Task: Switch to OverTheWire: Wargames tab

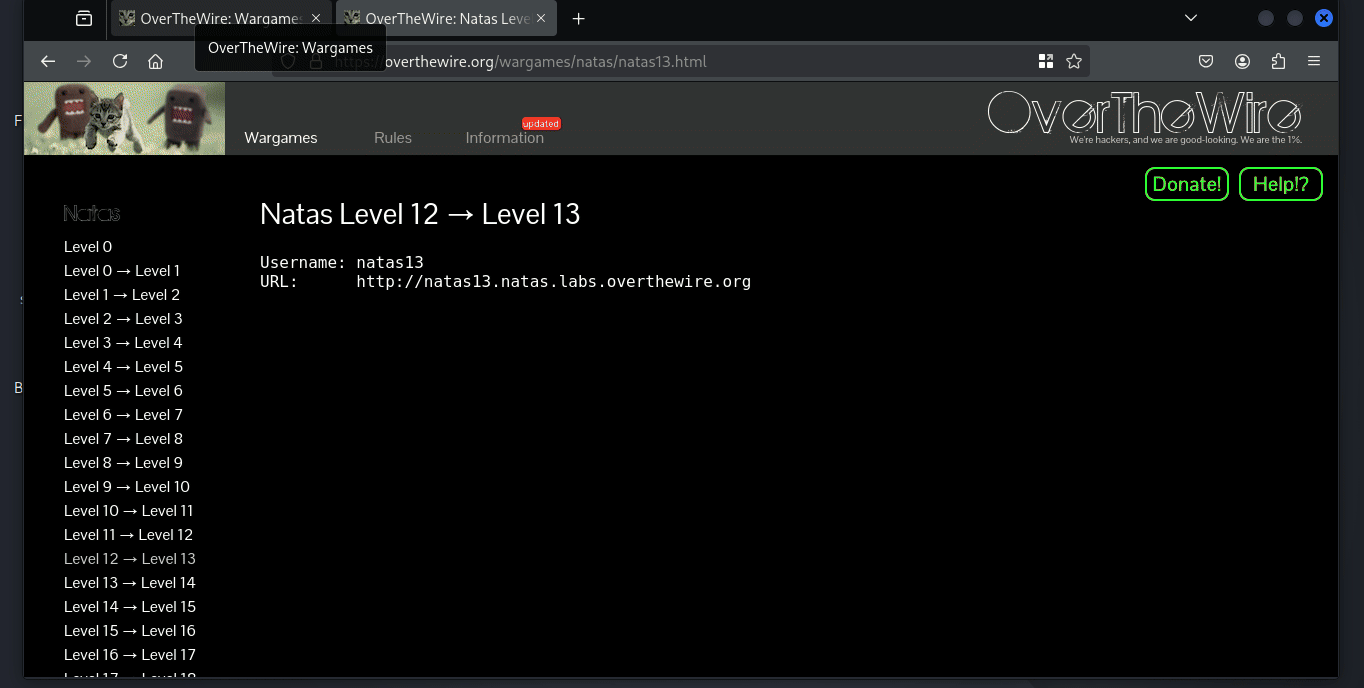Action: (x=220, y=18)
